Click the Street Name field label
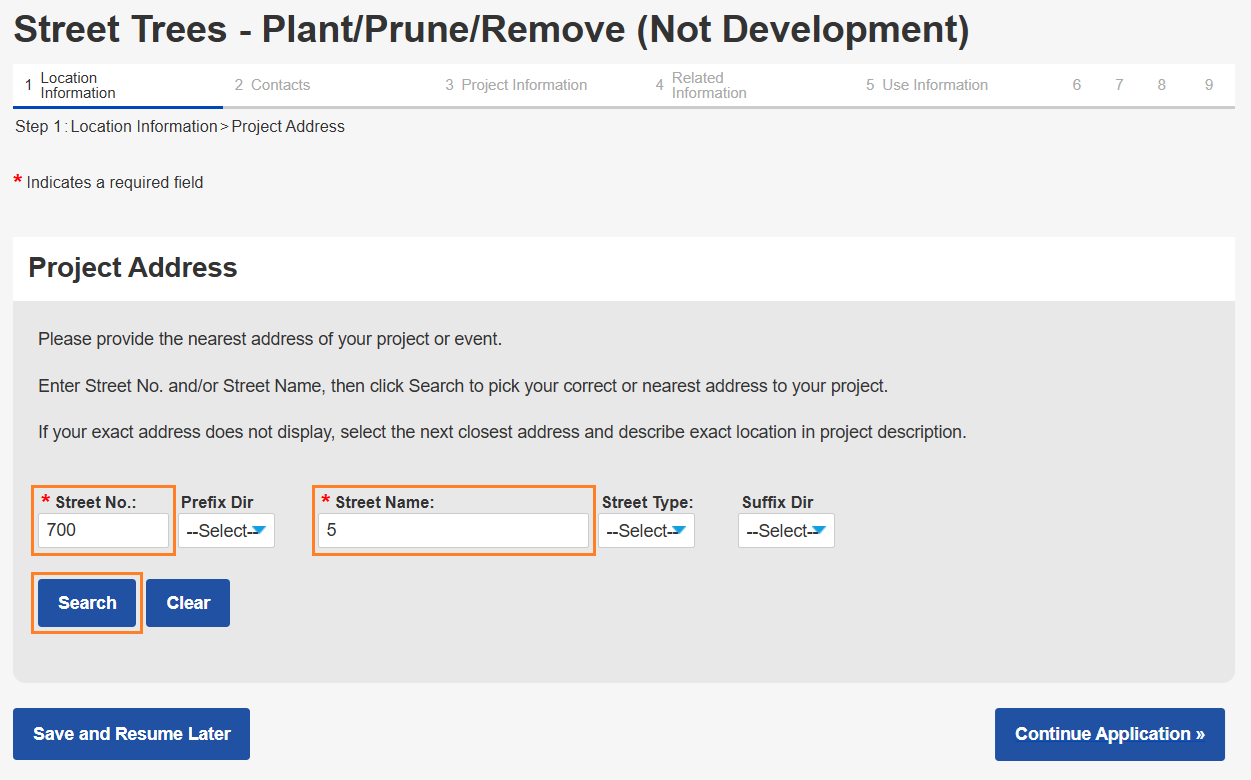This screenshot has width=1251, height=780. click(384, 503)
